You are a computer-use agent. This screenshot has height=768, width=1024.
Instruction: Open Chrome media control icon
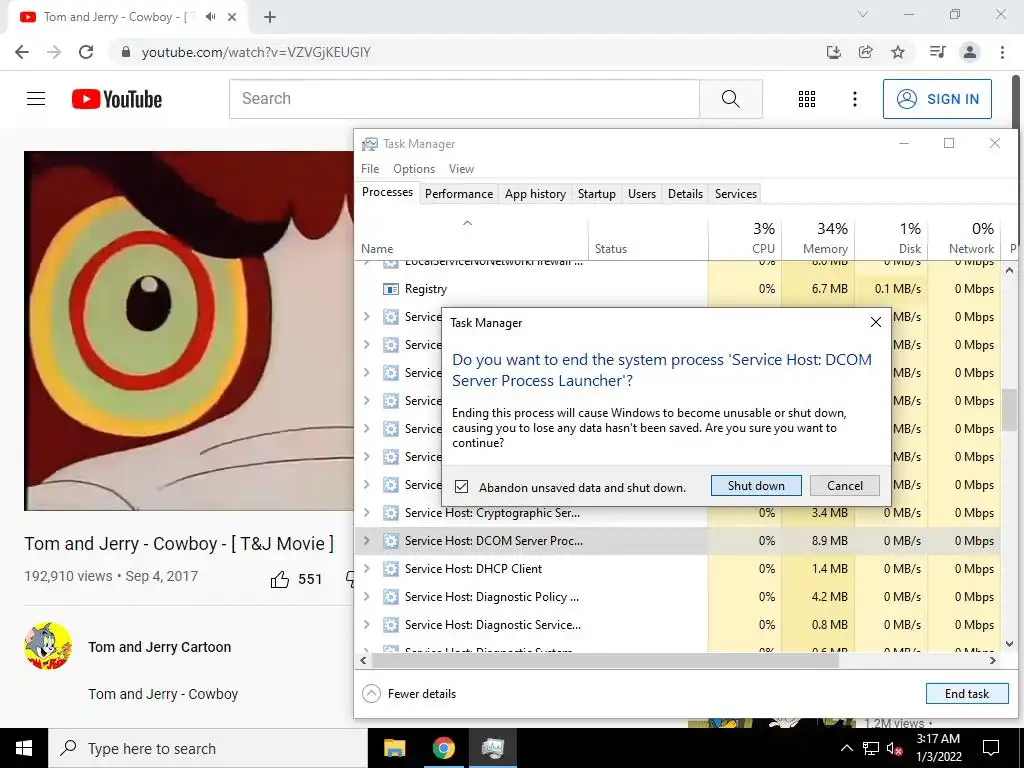[937, 52]
